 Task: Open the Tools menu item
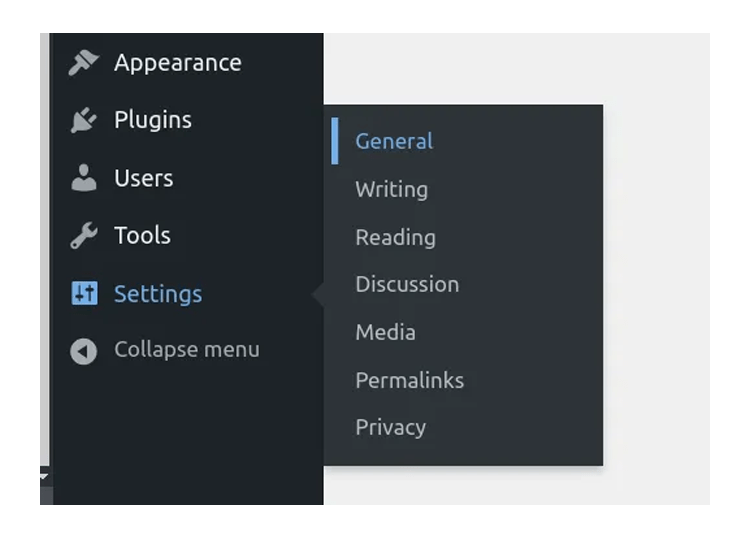(142, 235)
